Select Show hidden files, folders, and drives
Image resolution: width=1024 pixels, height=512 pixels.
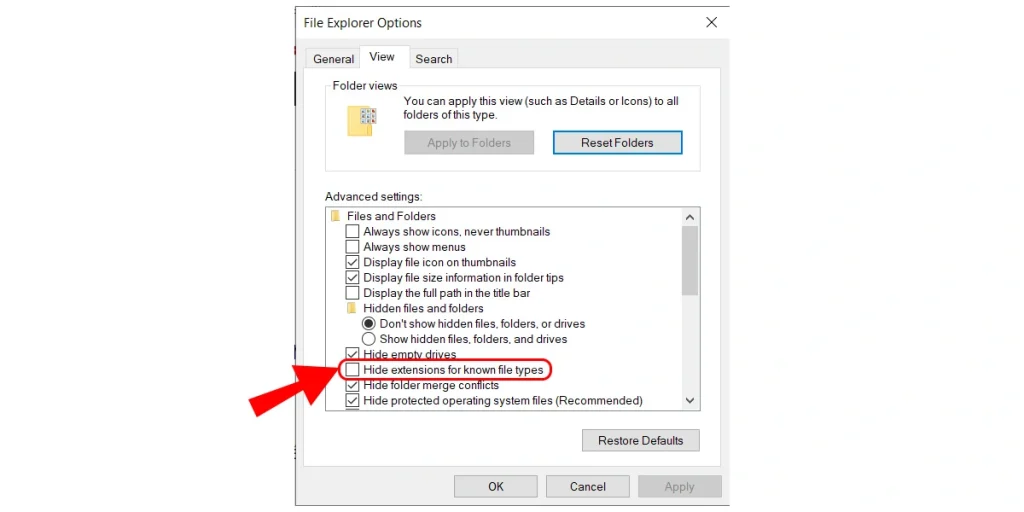click(x=369, y=340)
